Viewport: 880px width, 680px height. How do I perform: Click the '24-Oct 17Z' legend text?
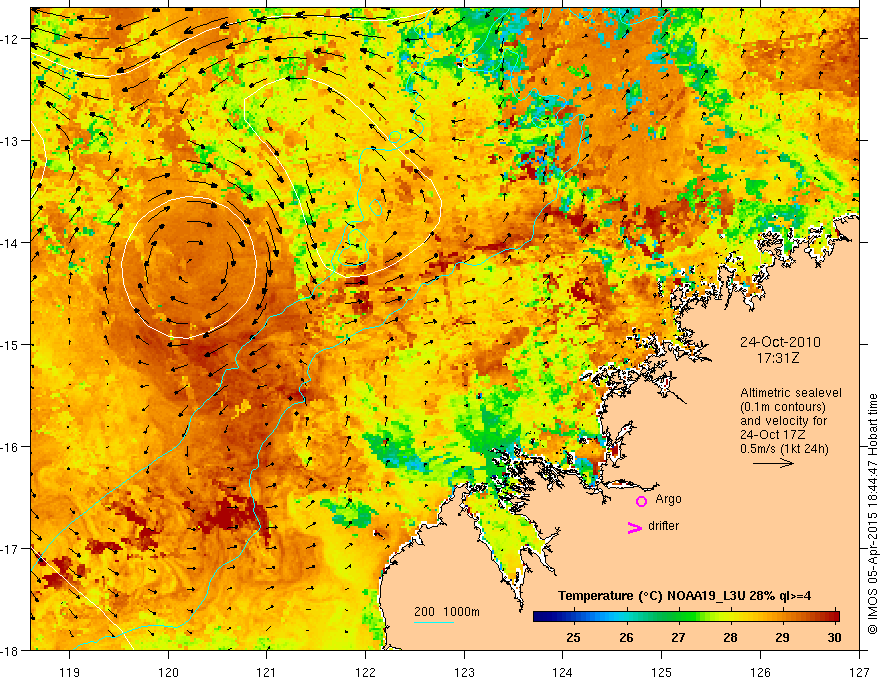pos(773,435)
